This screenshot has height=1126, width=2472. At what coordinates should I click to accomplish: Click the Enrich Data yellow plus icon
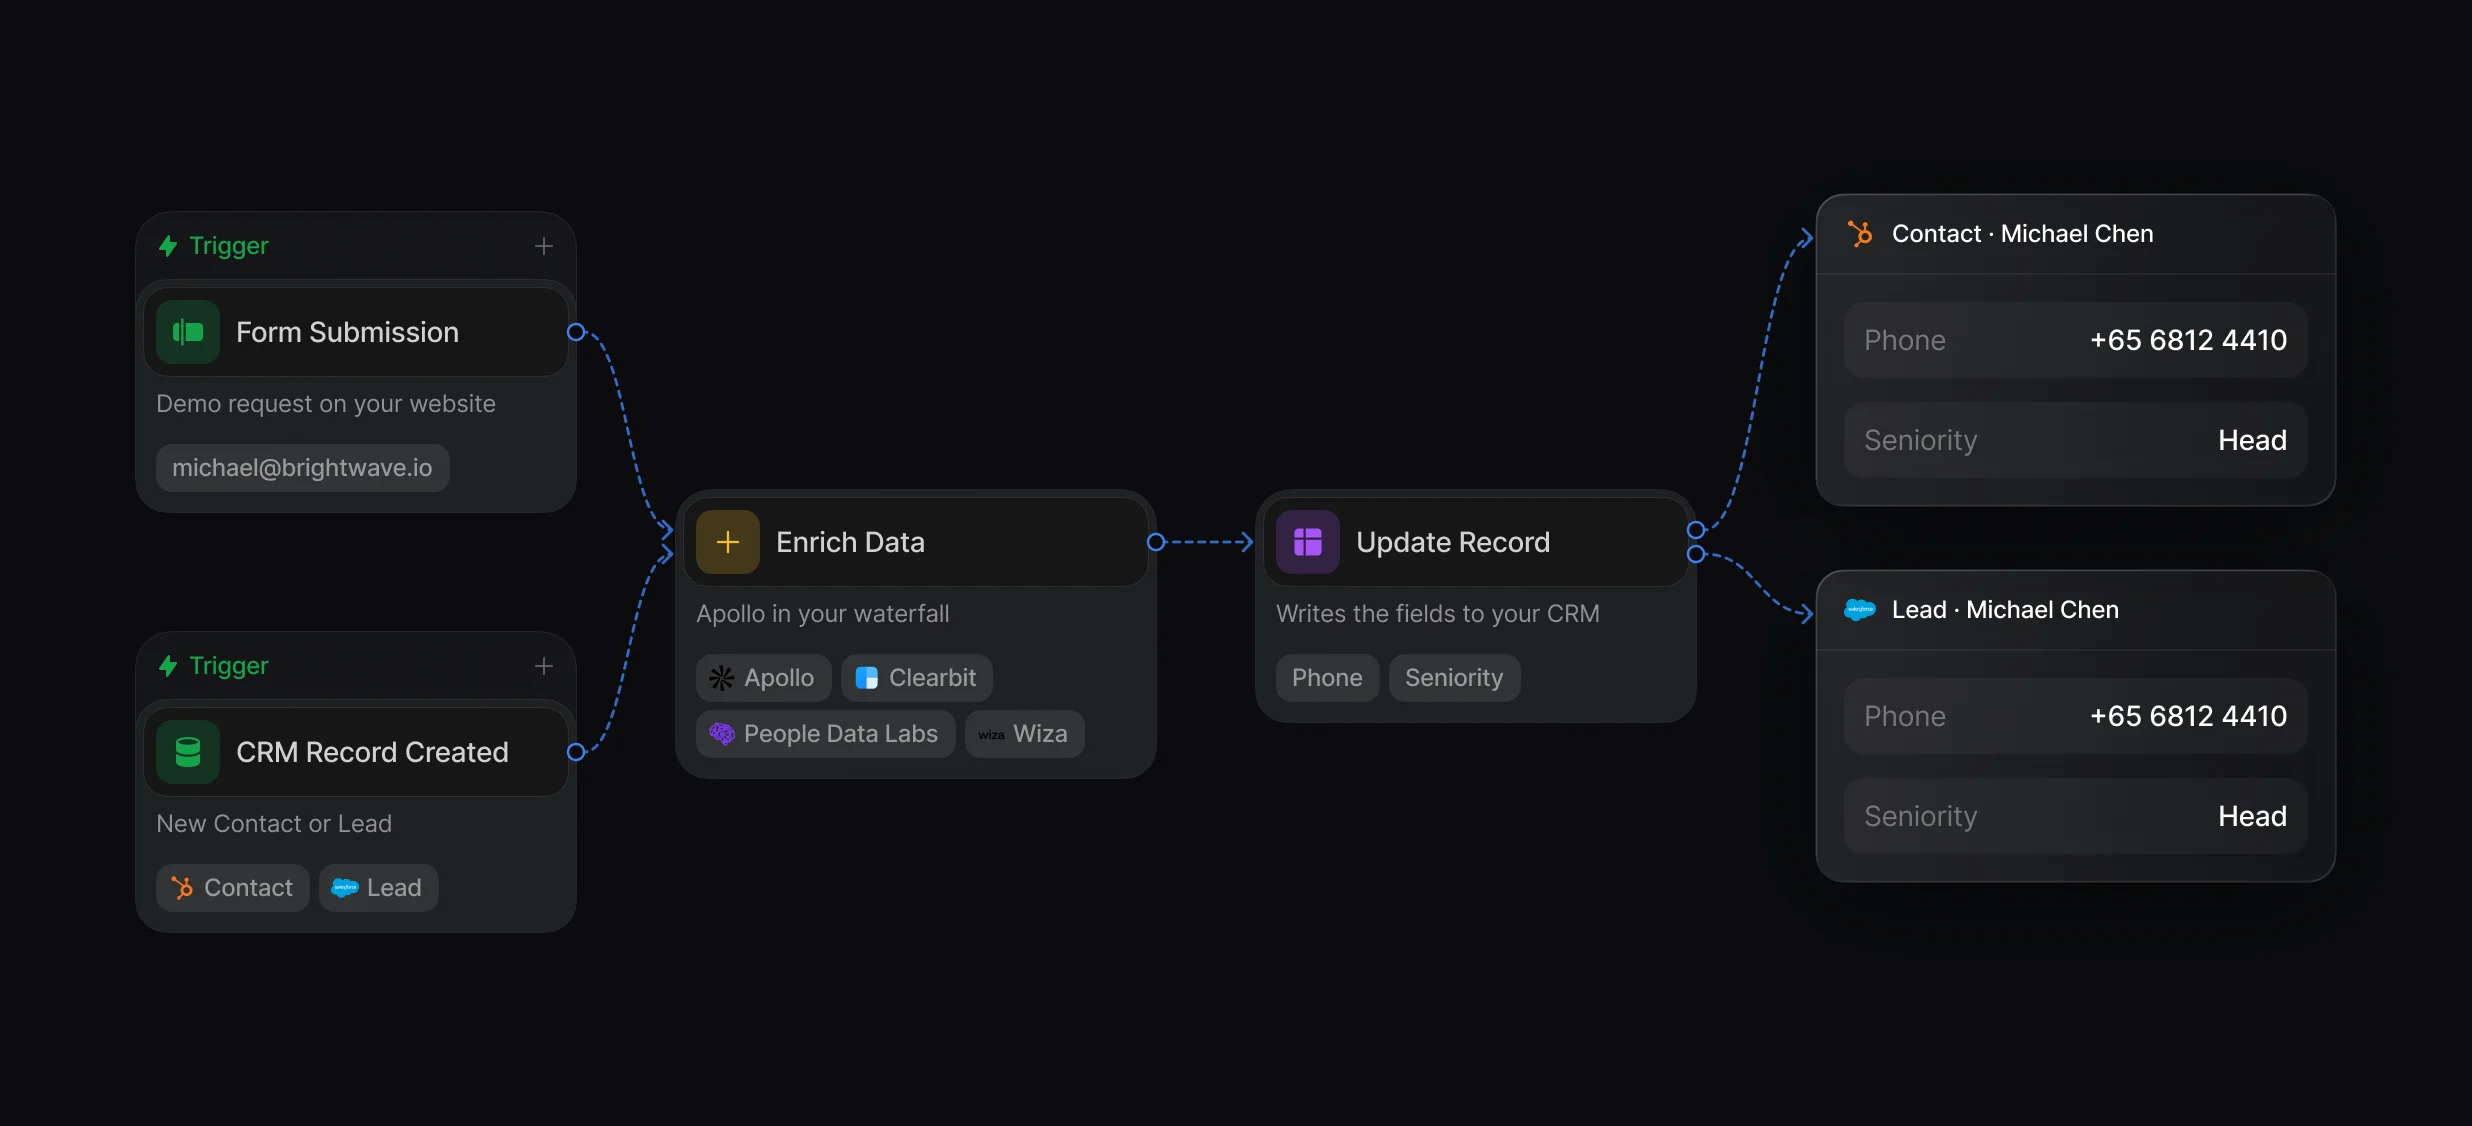click(728, 542)
